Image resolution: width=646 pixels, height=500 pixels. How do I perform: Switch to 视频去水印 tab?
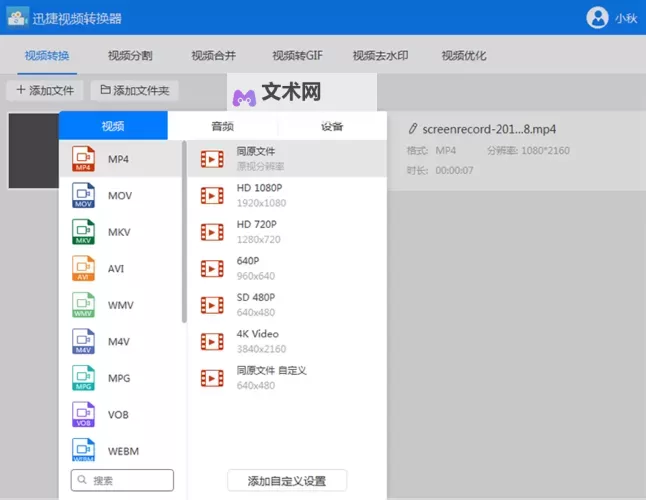point(381,56)
